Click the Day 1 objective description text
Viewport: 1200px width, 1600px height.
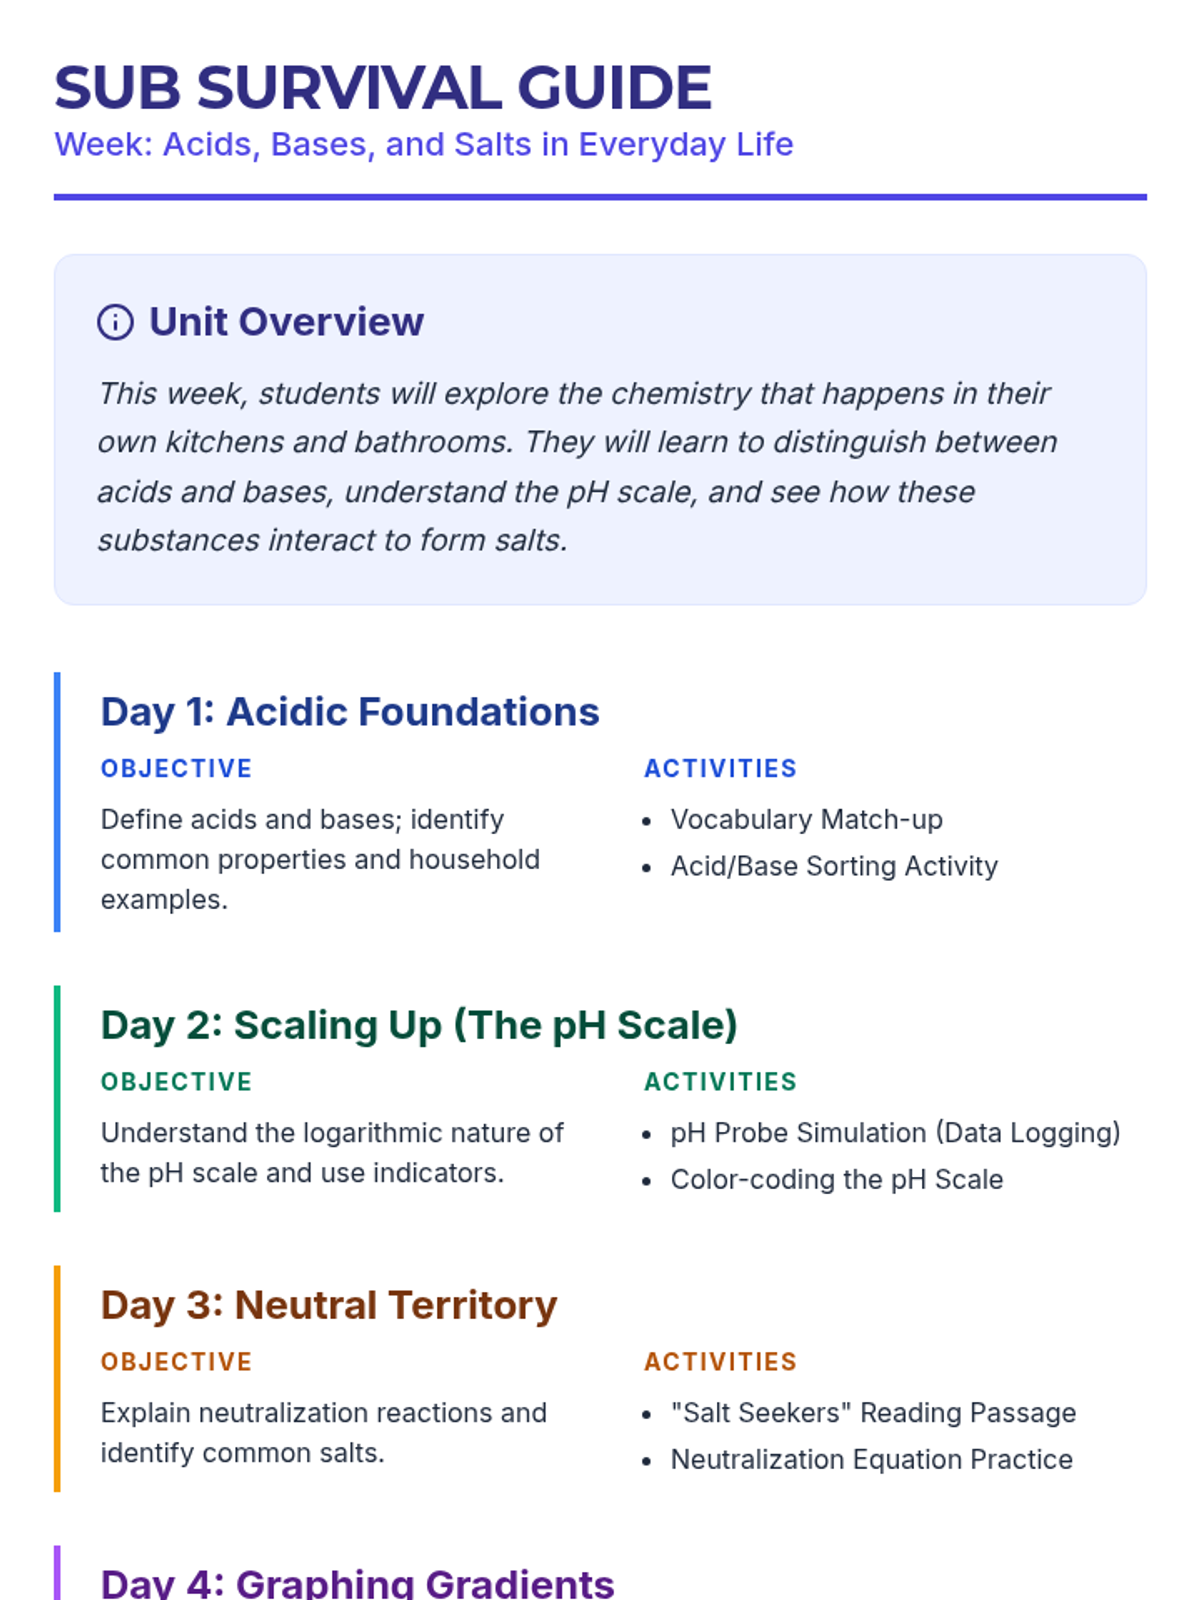tap(320, 859)
